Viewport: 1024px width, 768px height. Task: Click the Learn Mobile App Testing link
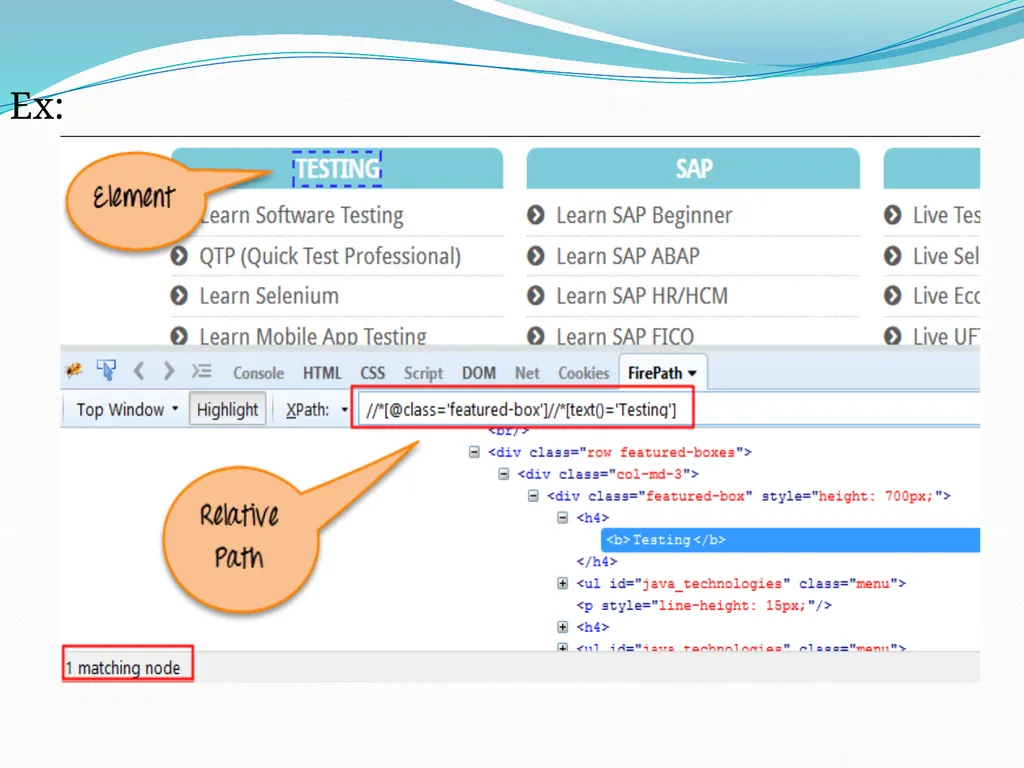313,336
